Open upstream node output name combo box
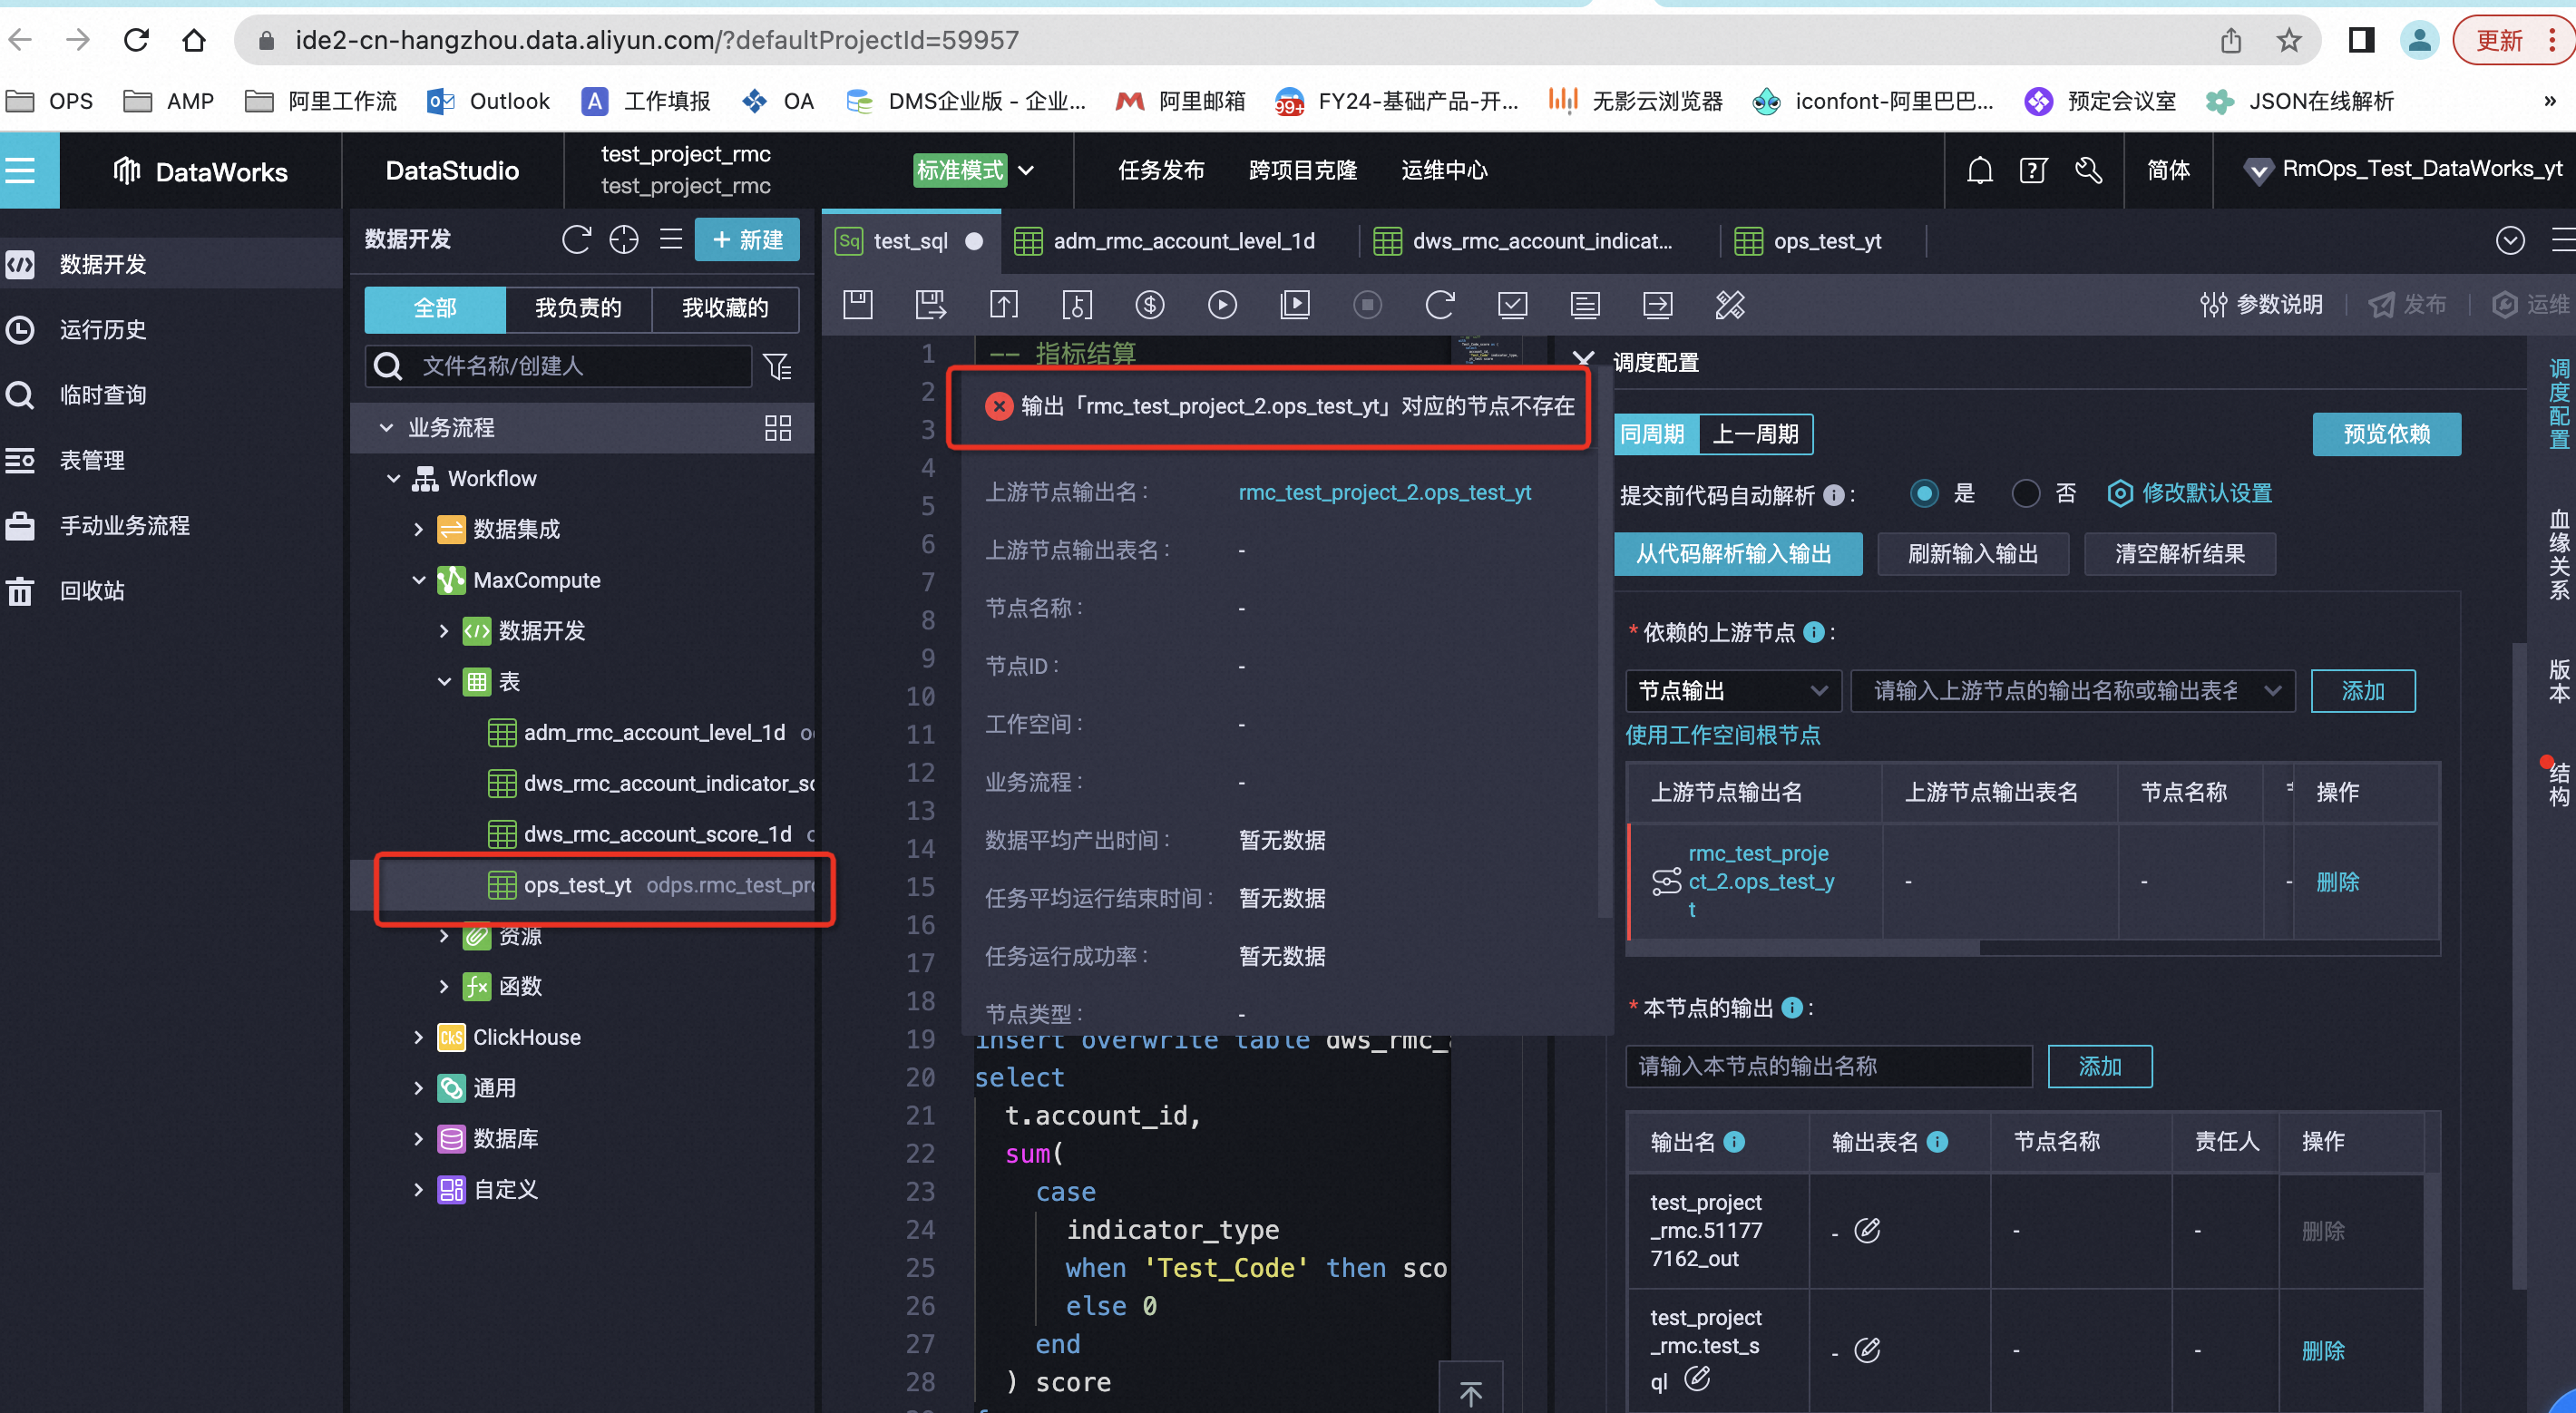 pyautogui.click(x=2072, y=691)
